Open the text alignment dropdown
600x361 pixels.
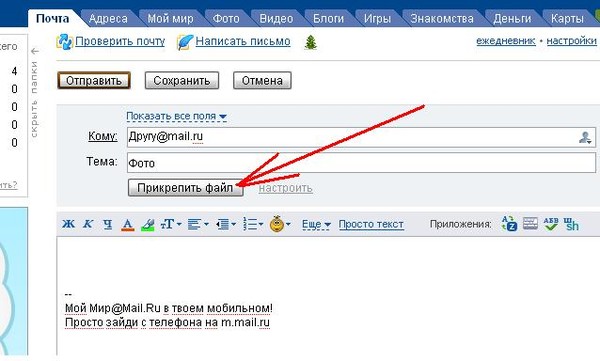coord(198,224)
